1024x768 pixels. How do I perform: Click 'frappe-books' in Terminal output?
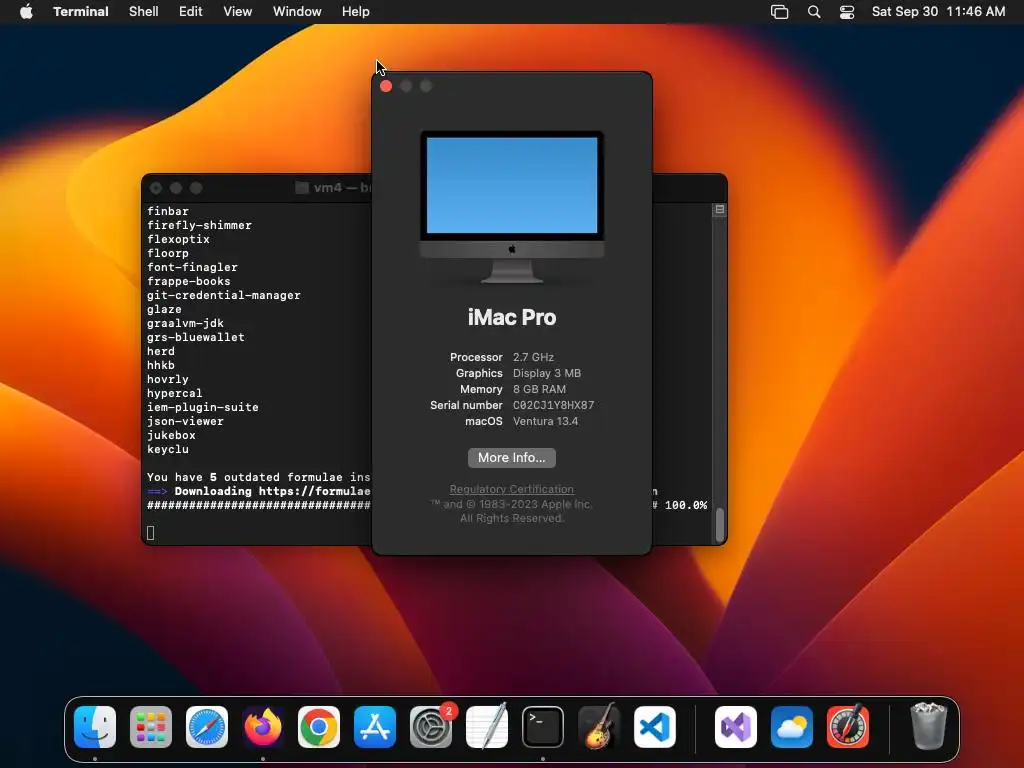pos(189,281)
